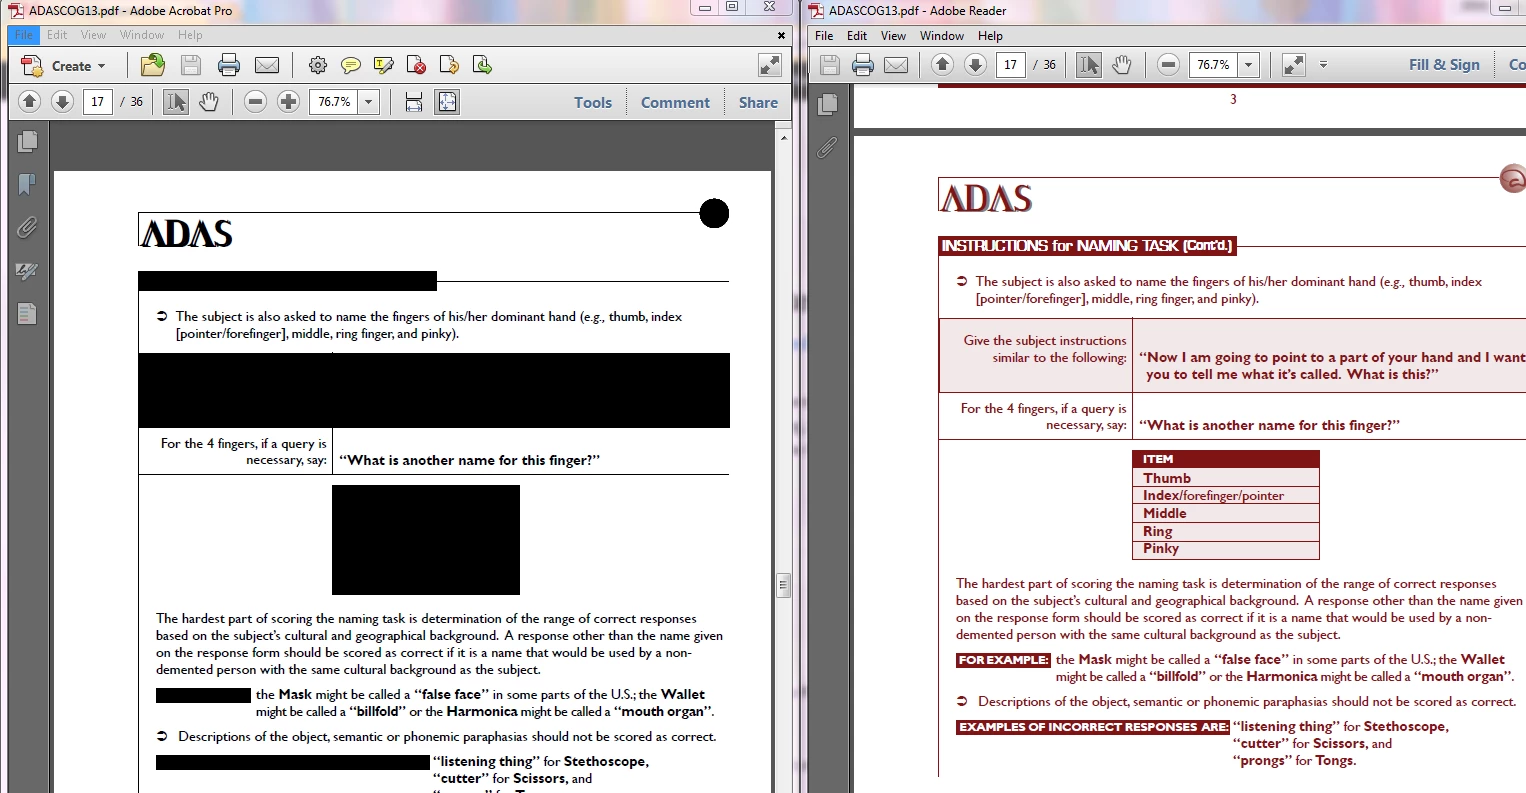Click the Create PDF icon in Acrobat Pro

pyautogui.click(x=32, y=66)
